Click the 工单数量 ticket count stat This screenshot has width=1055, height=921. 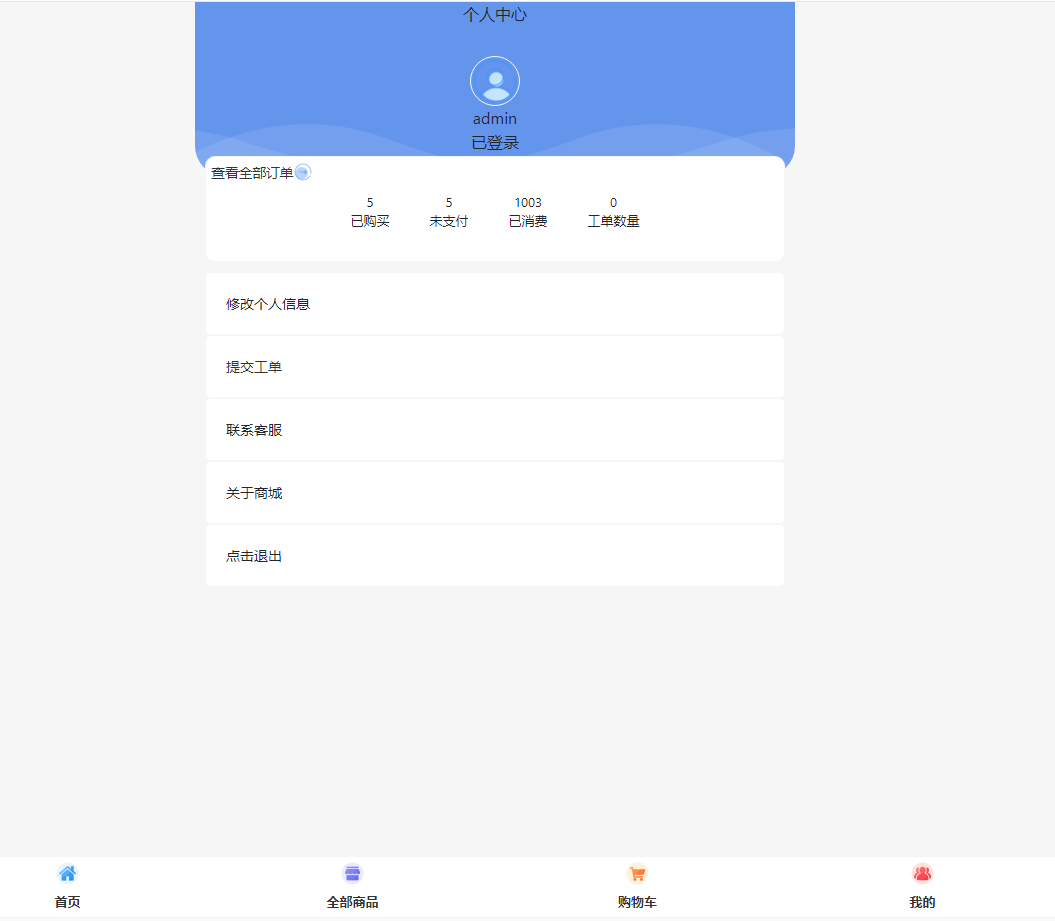pyautogui.click(x=613, y=213)
